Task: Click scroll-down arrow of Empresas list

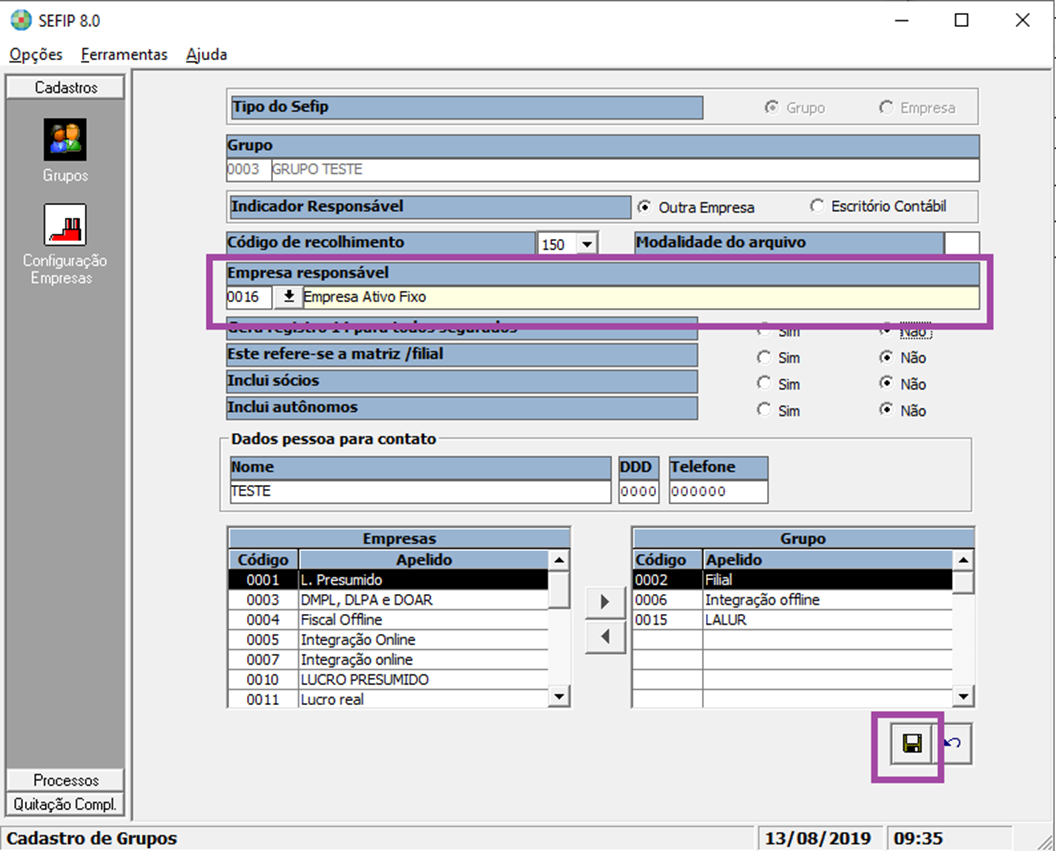Action: tap(559, 696)
